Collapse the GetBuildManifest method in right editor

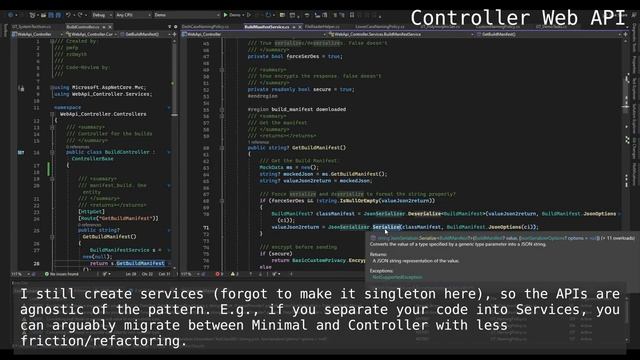click(222, 148)
